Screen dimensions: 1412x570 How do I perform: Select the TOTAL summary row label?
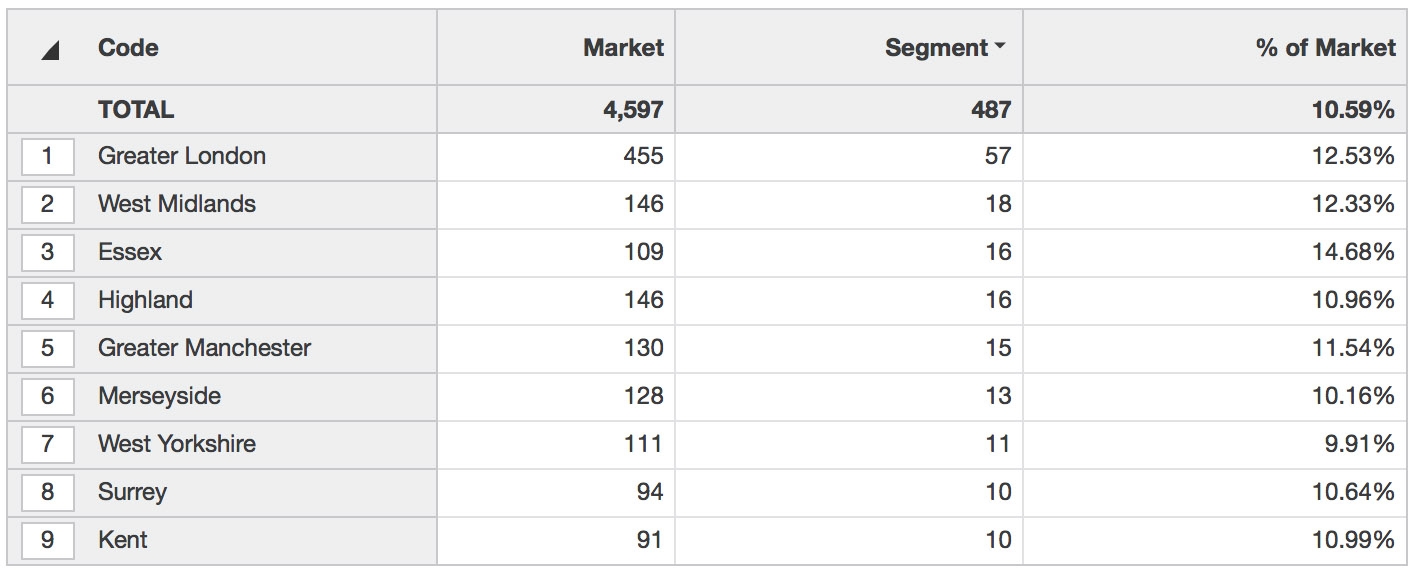point(136,110)
